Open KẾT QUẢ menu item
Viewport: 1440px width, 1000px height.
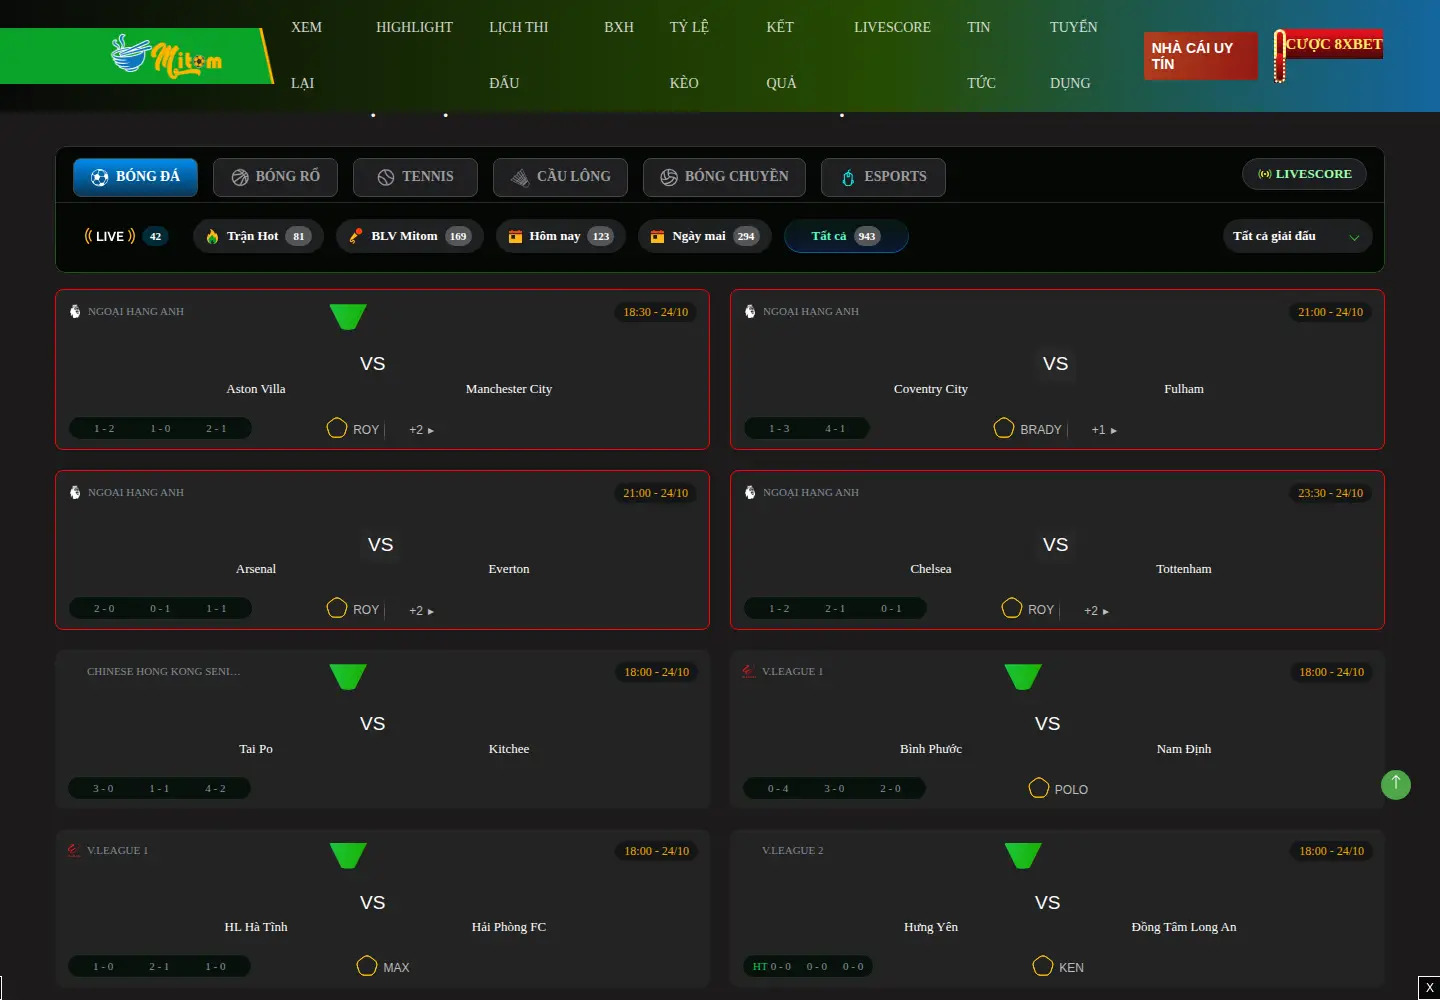(x=781, y=55)
